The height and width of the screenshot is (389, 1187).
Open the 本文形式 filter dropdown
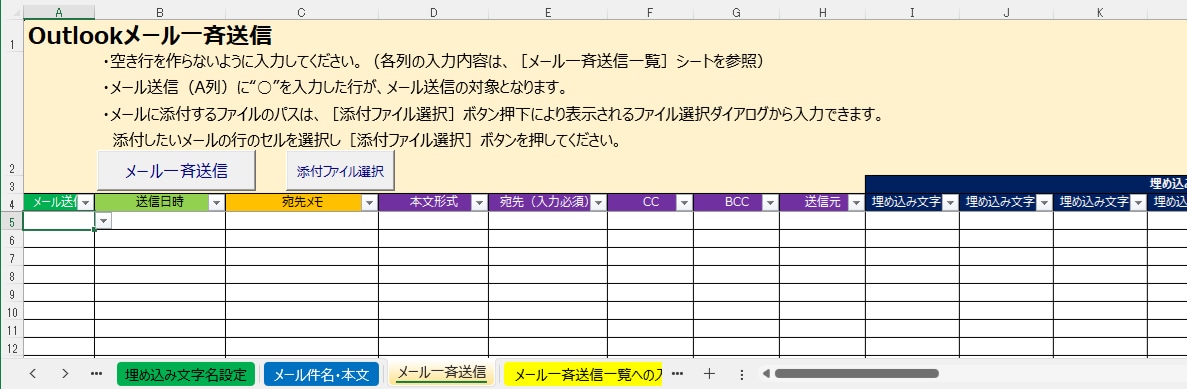pyautogui.click(x=479, y=203)
